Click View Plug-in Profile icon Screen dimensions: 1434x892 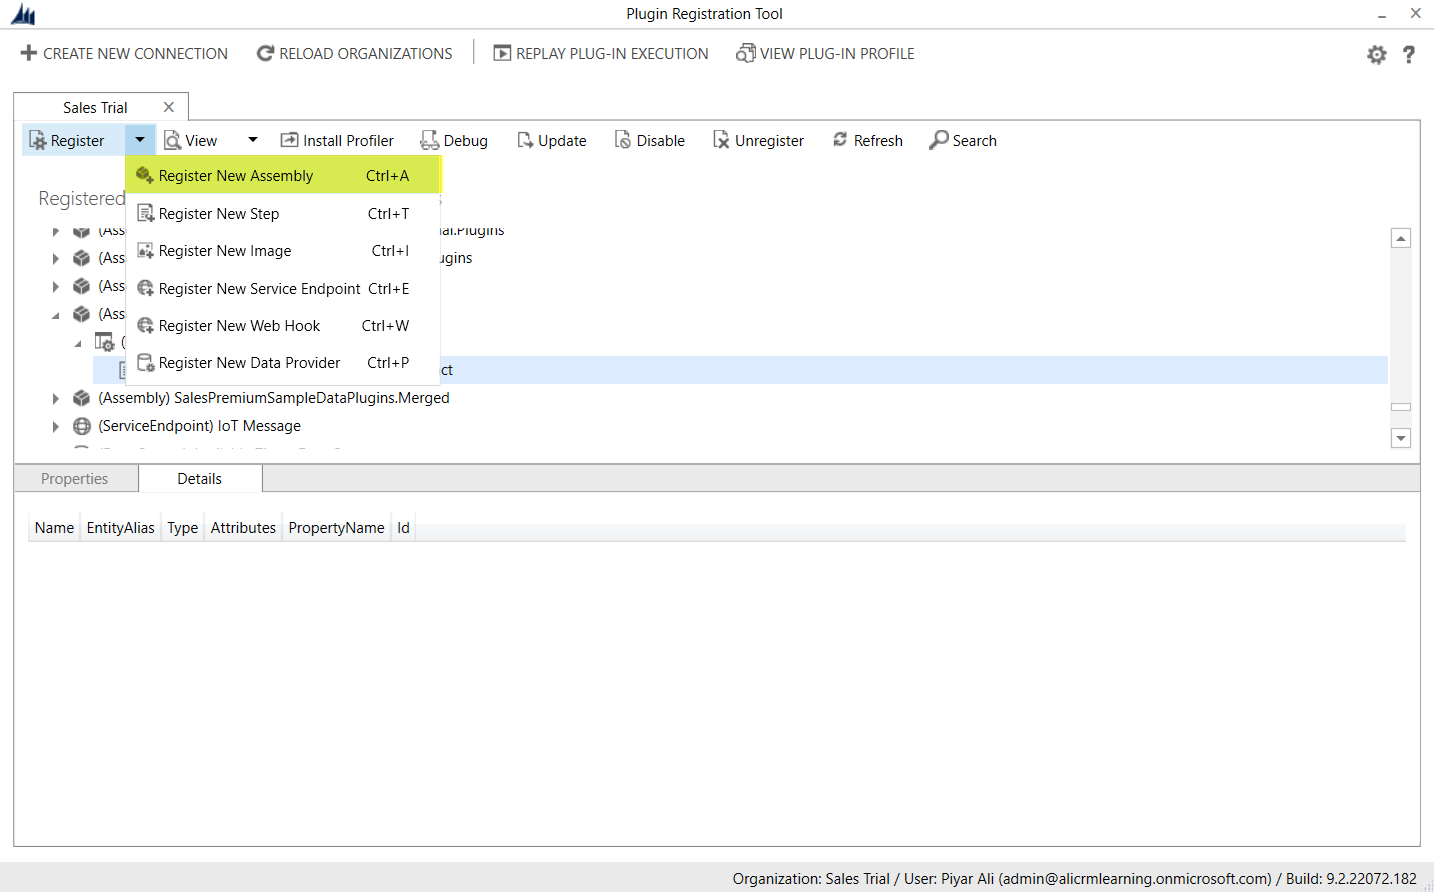click(x=746, y=53)
